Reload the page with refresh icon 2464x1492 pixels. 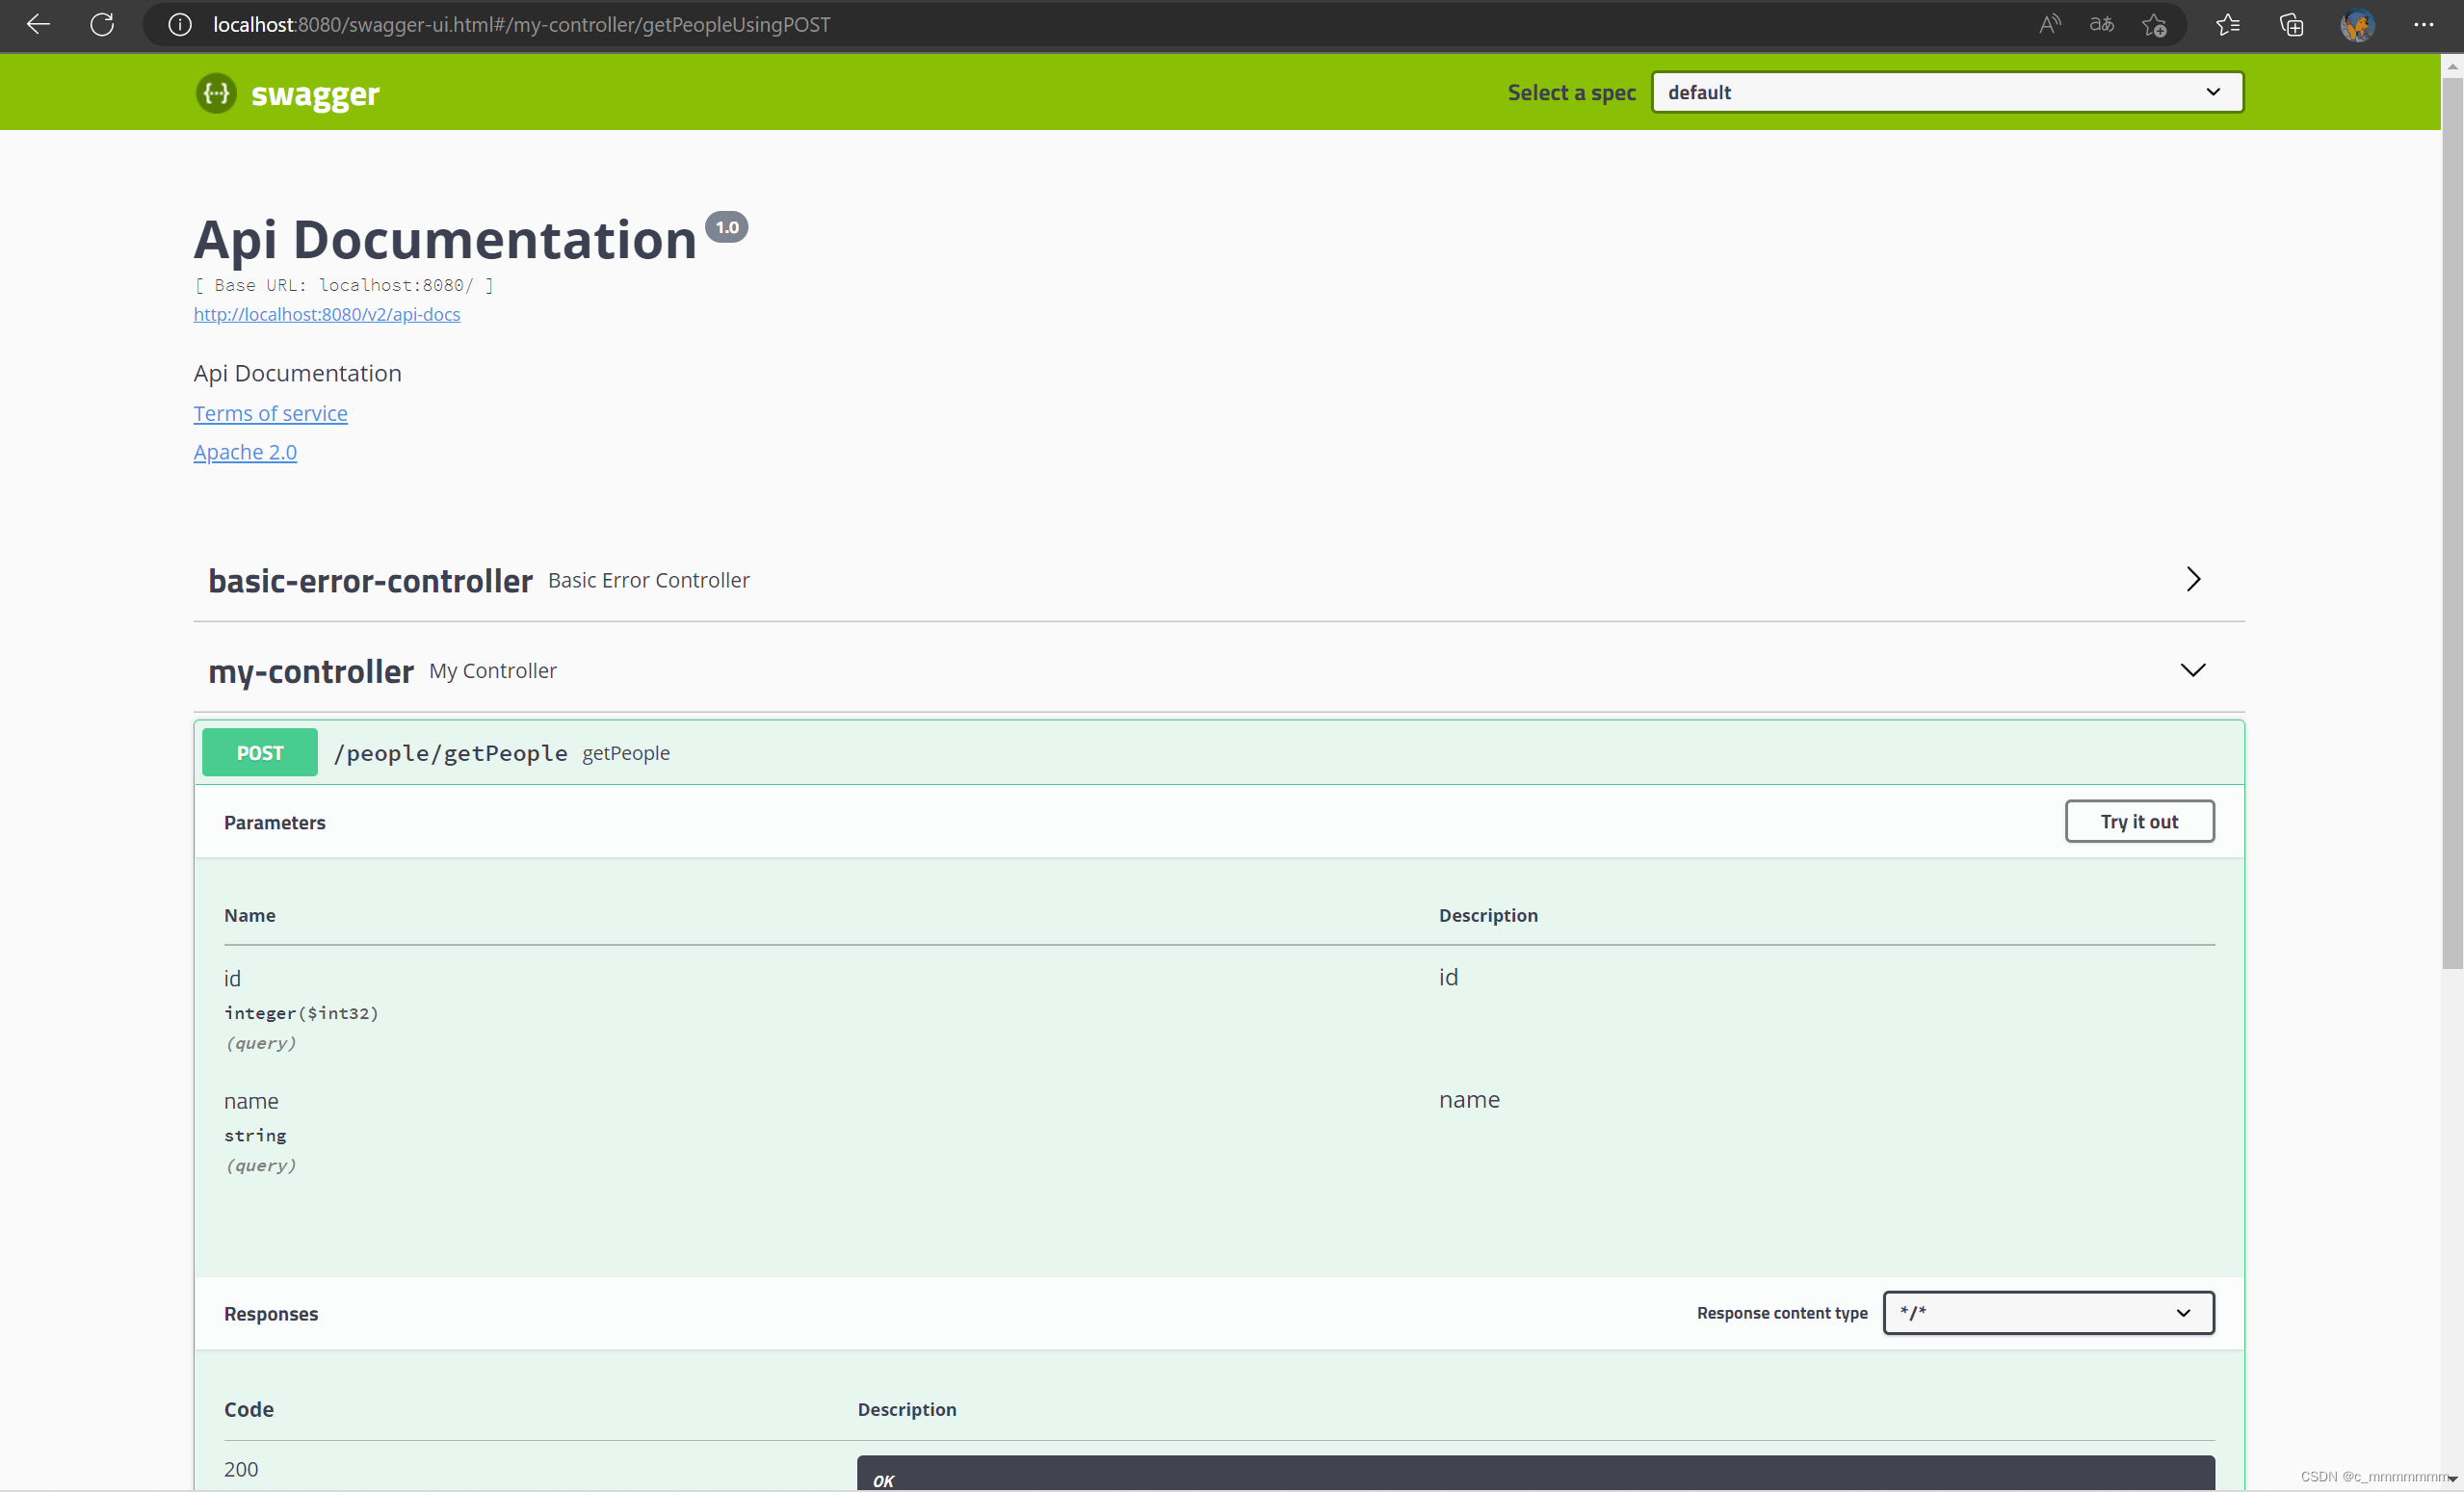102,24
